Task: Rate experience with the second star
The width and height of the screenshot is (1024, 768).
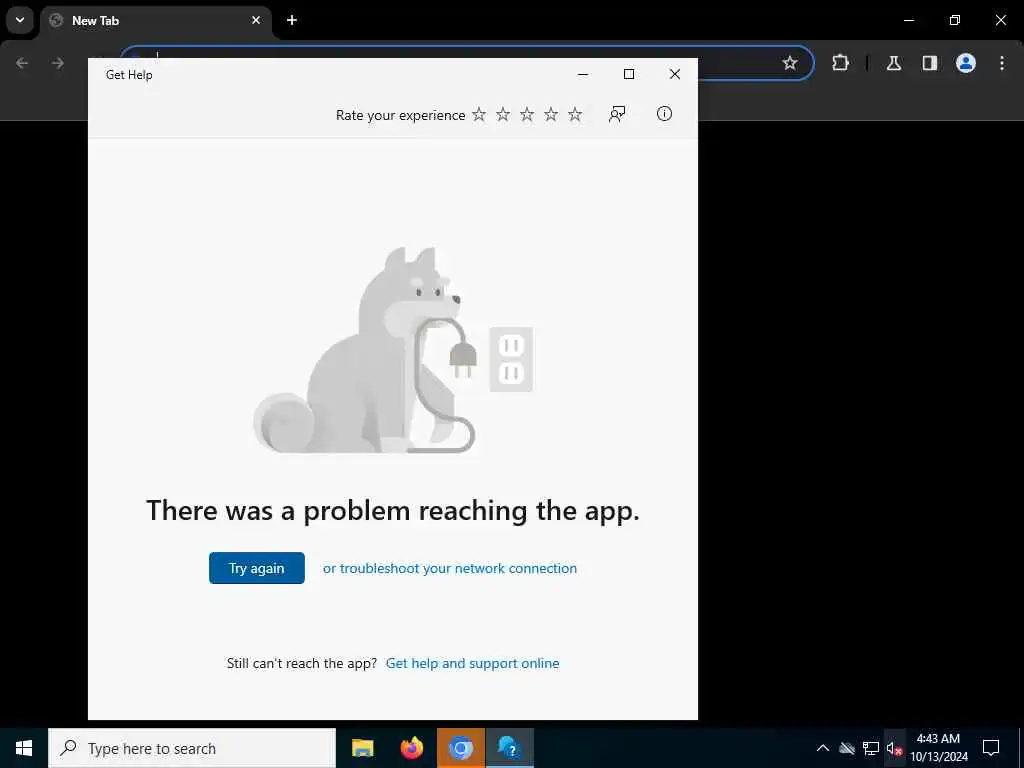Action: tap(503, 115)
